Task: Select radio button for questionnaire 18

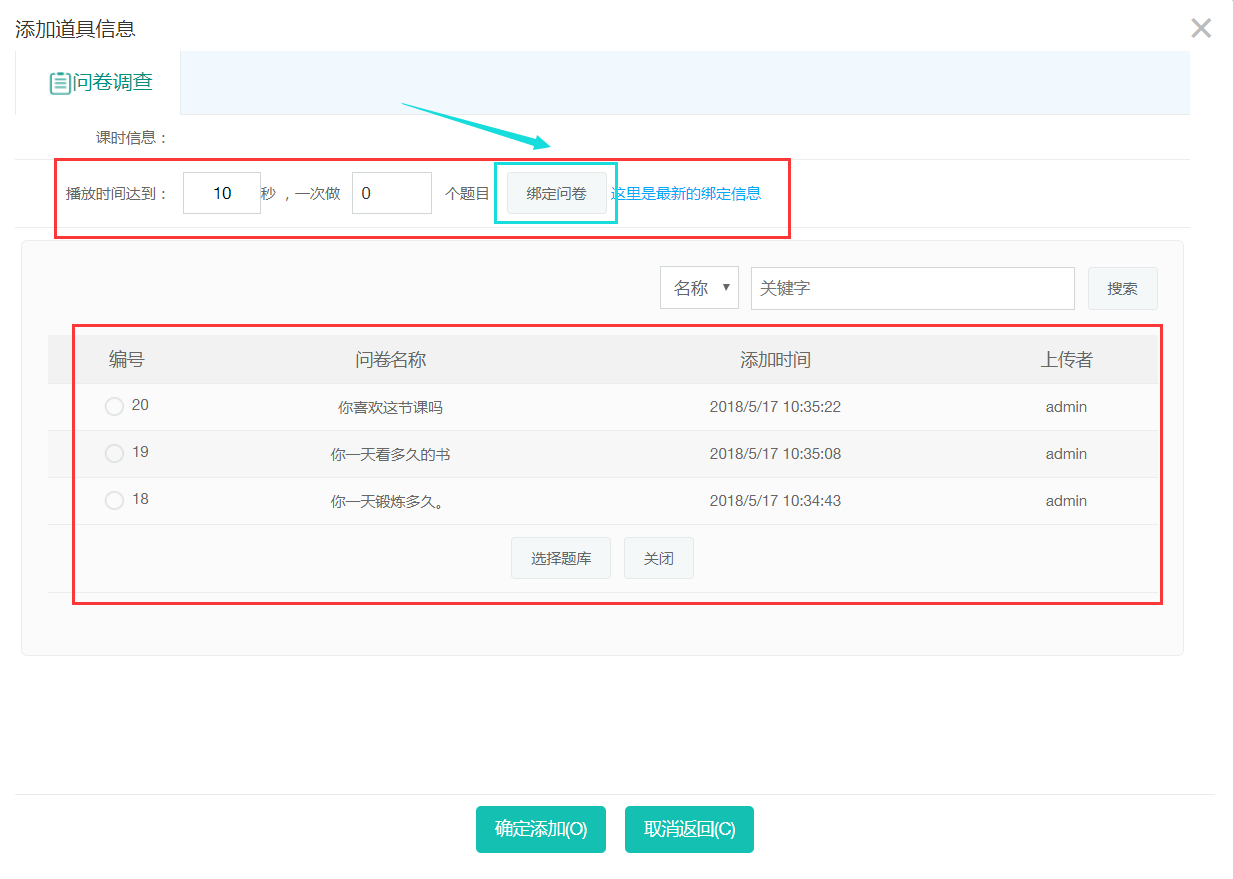Action: pos(114,500)
